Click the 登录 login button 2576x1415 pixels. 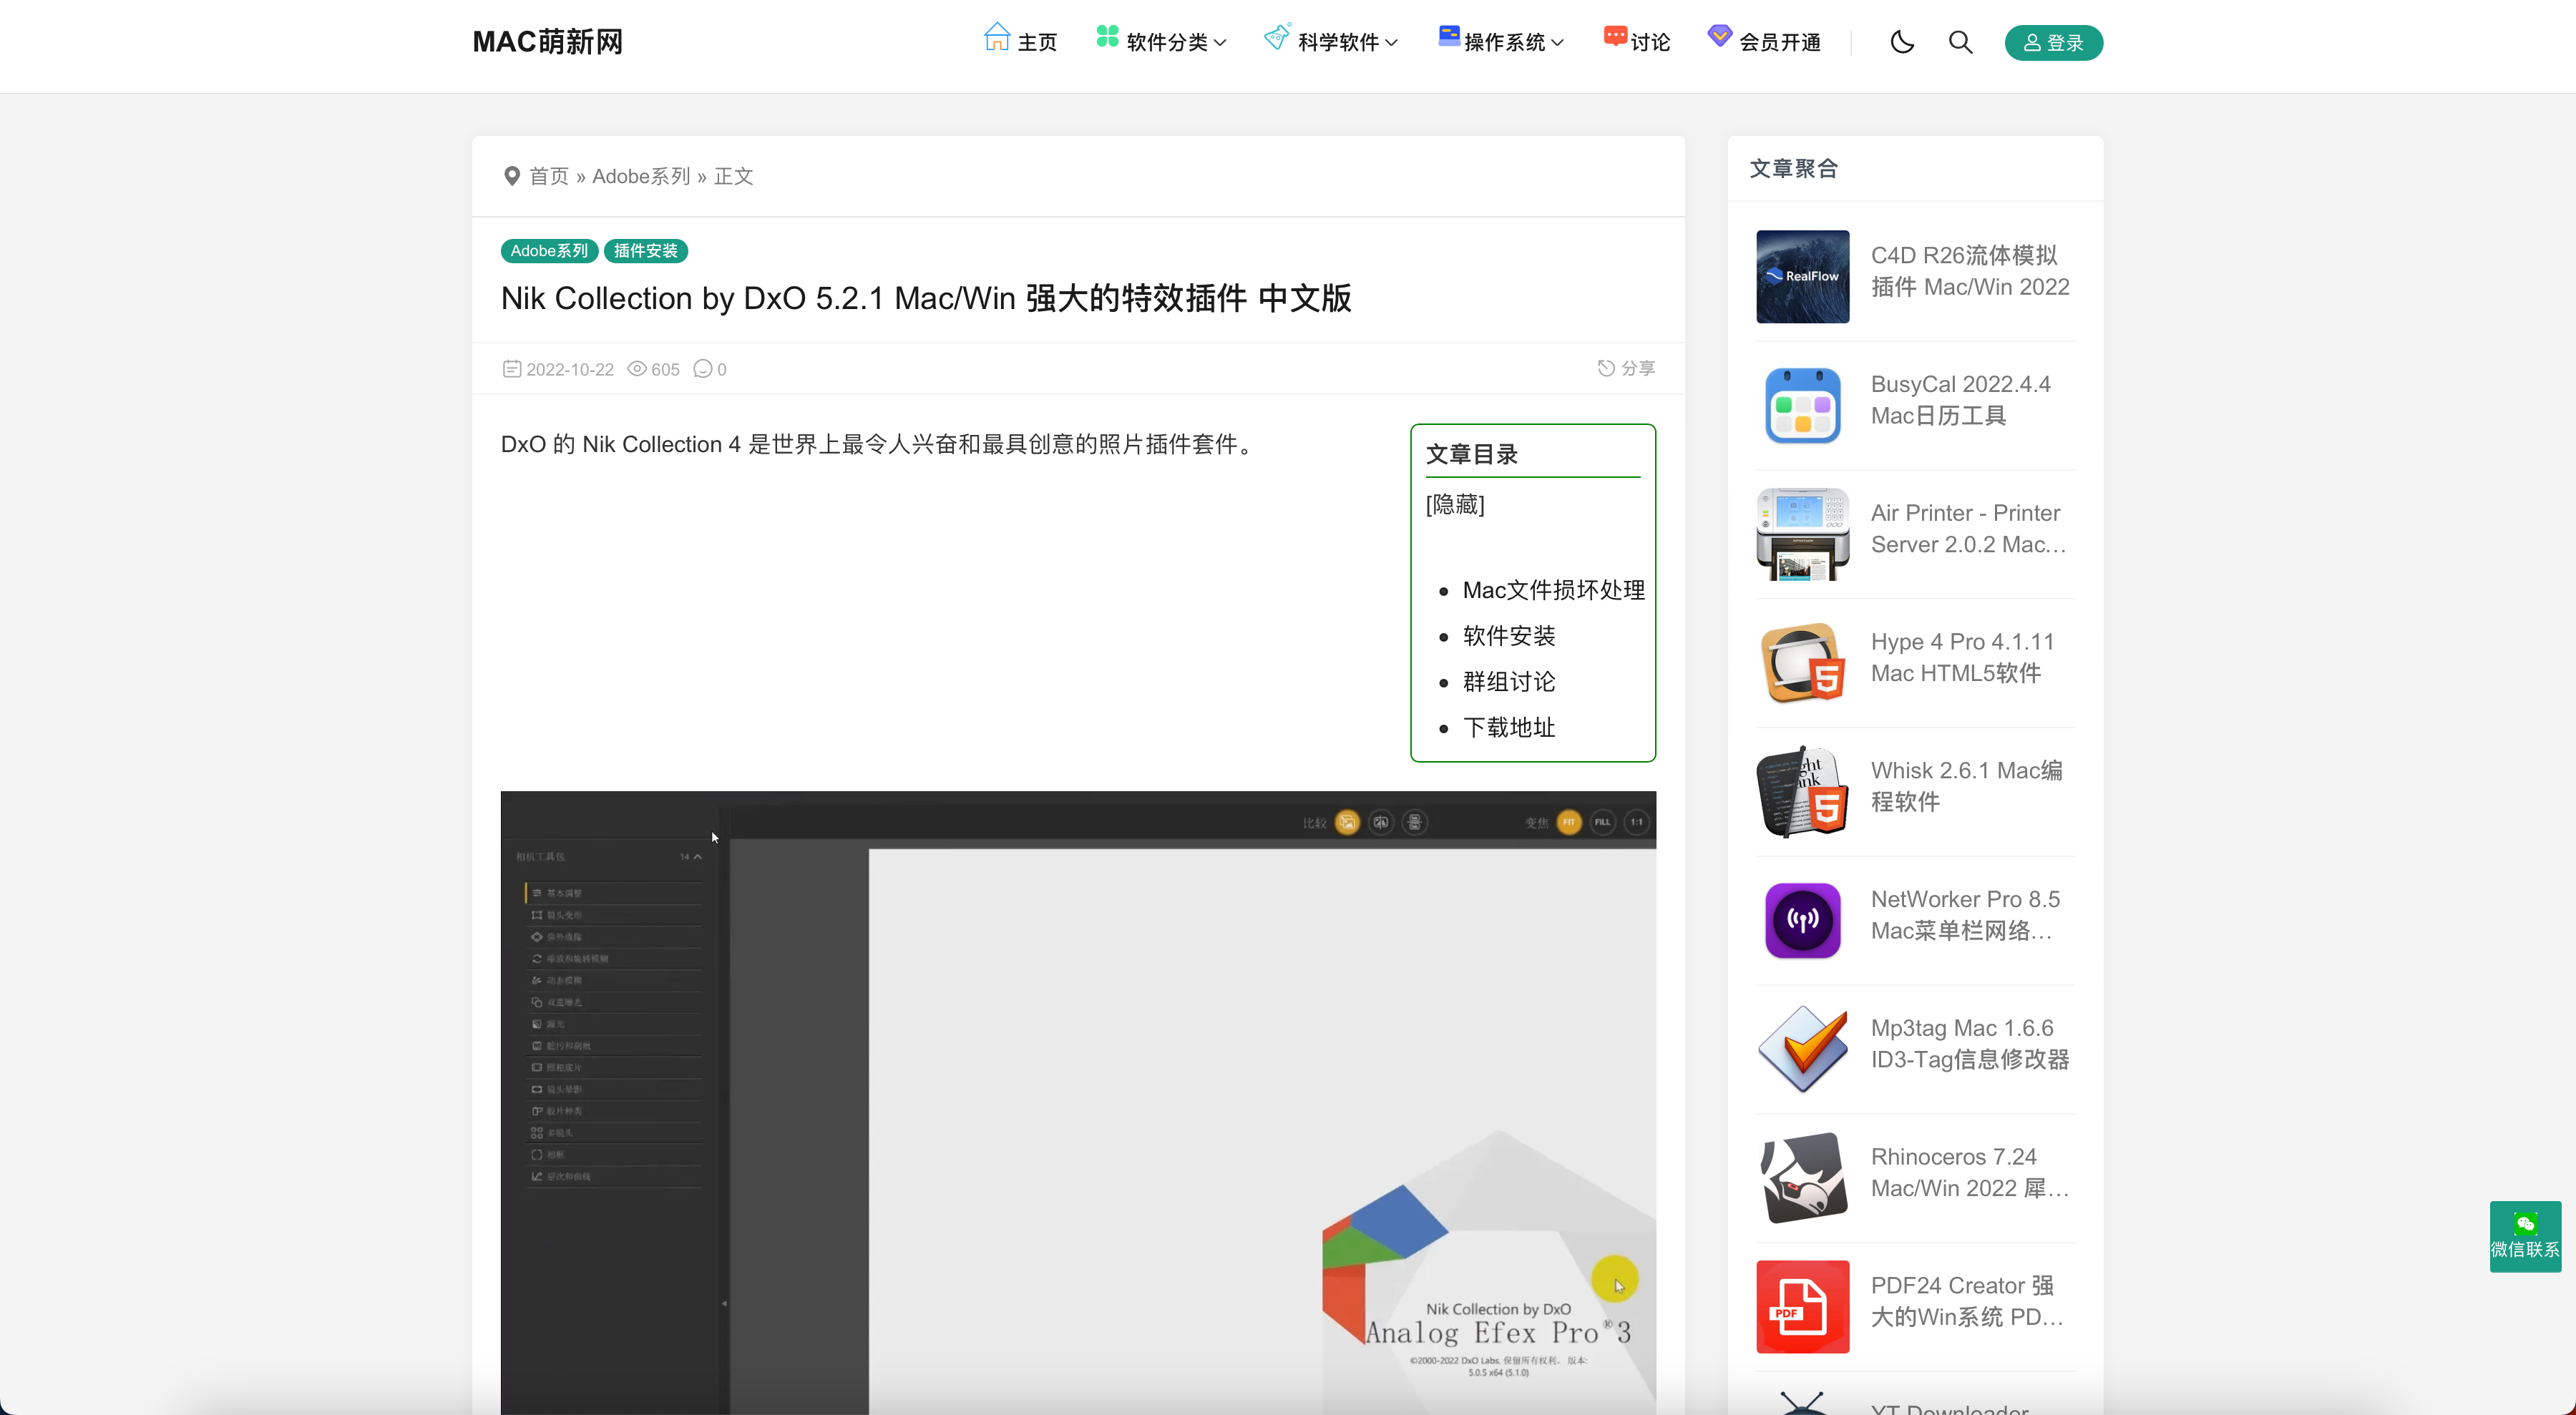pyautogui.click(x=2052, y=42)
